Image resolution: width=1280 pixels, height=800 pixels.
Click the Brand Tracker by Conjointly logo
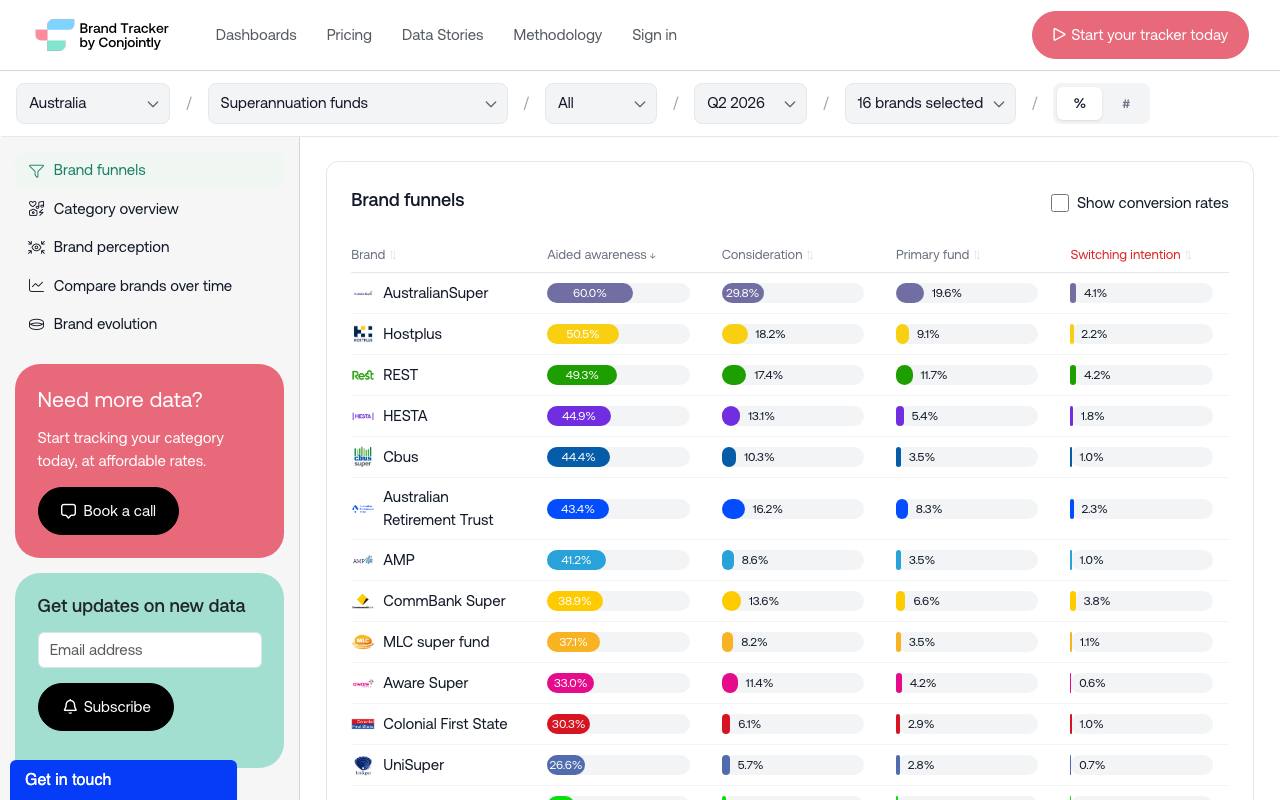(x=102, y=35)
